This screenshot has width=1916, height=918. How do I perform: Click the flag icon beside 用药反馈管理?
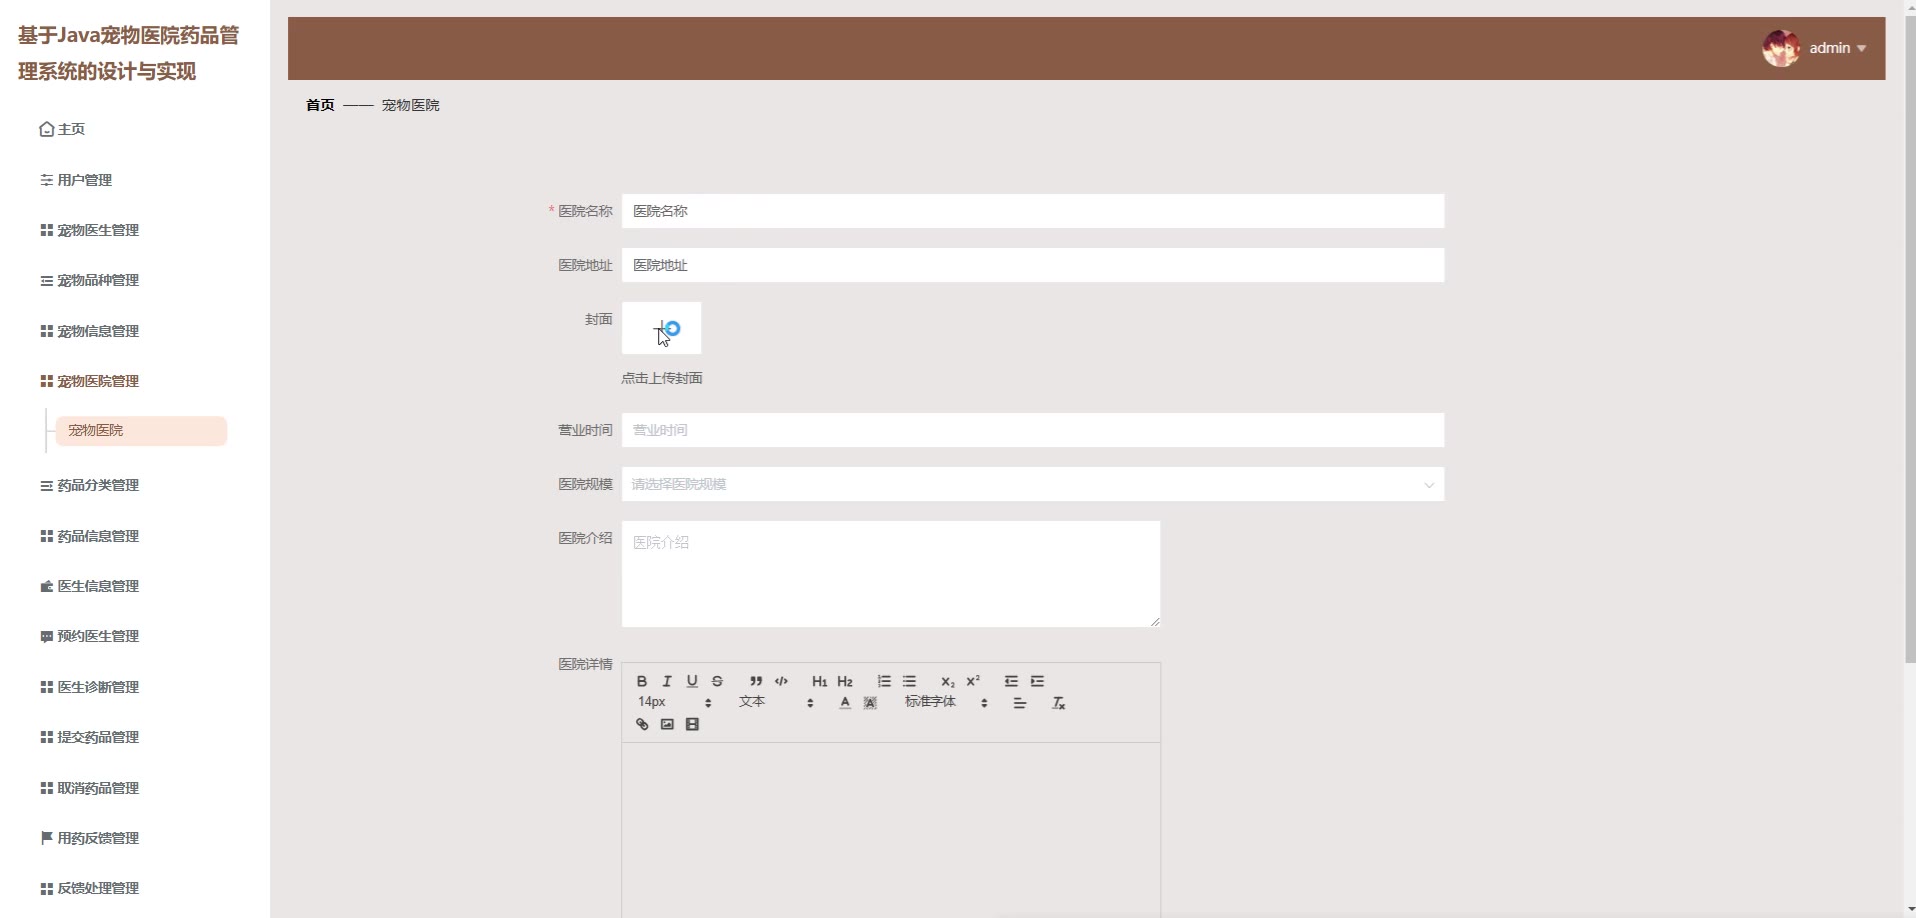(x=46, y=838)
